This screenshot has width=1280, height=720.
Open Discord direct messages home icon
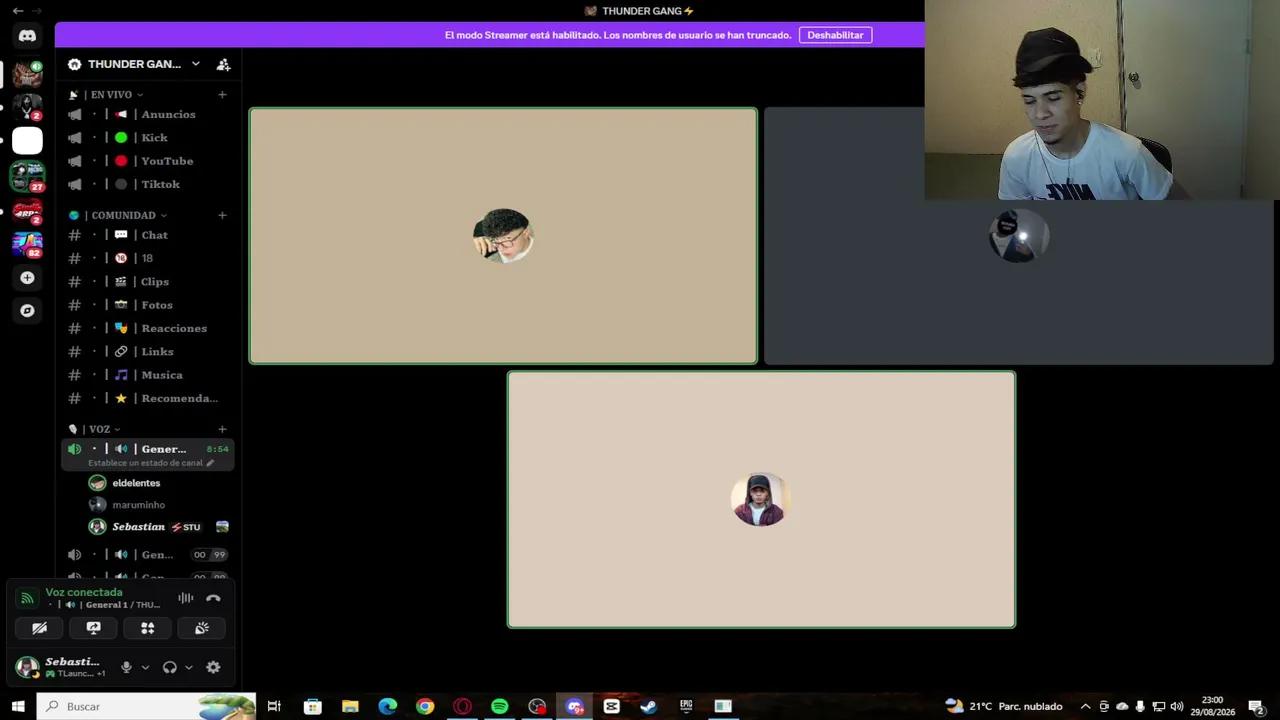[27, 36]
